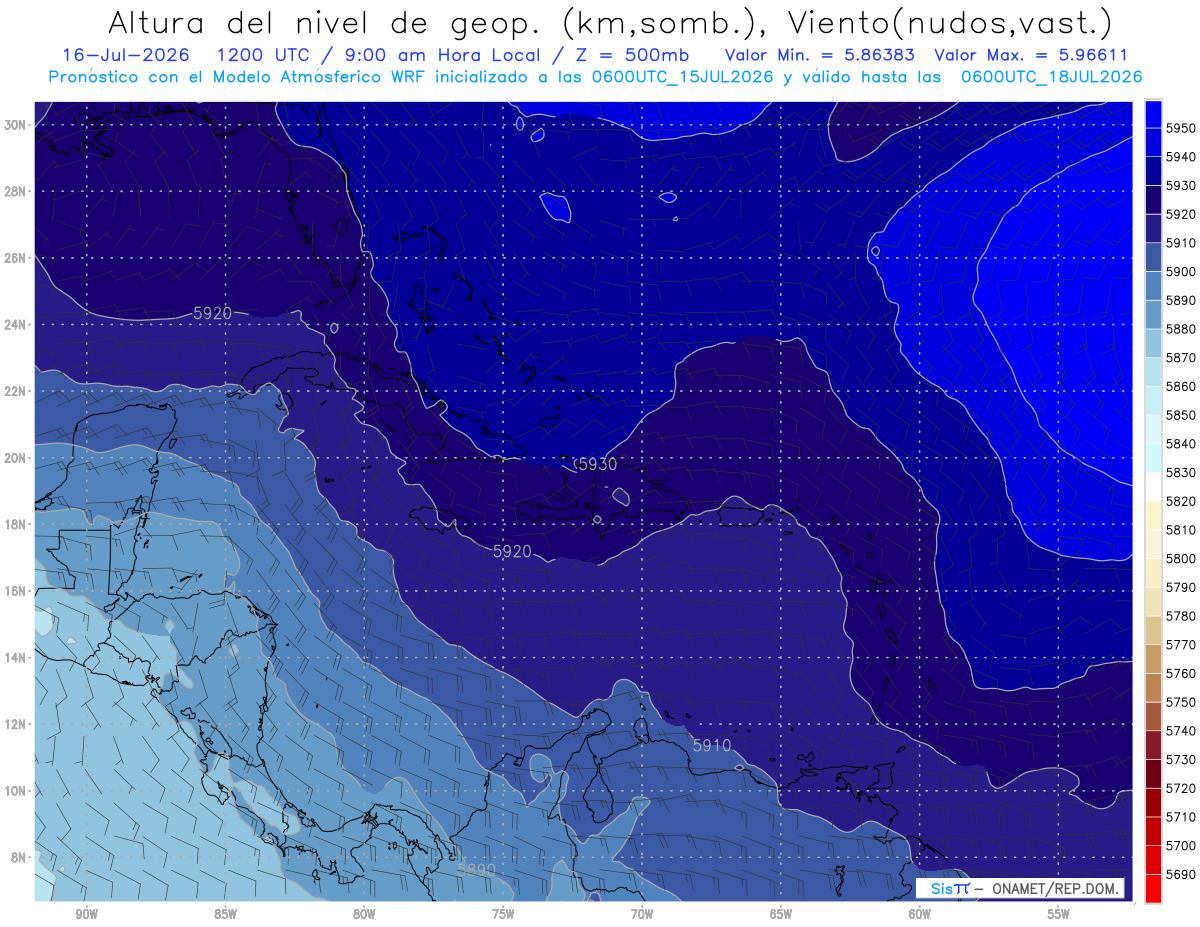The height and width of the screenshot is (927, 1200).
Task: Click the 5860 value on the color legend
Action: [x=1181, y=386]
